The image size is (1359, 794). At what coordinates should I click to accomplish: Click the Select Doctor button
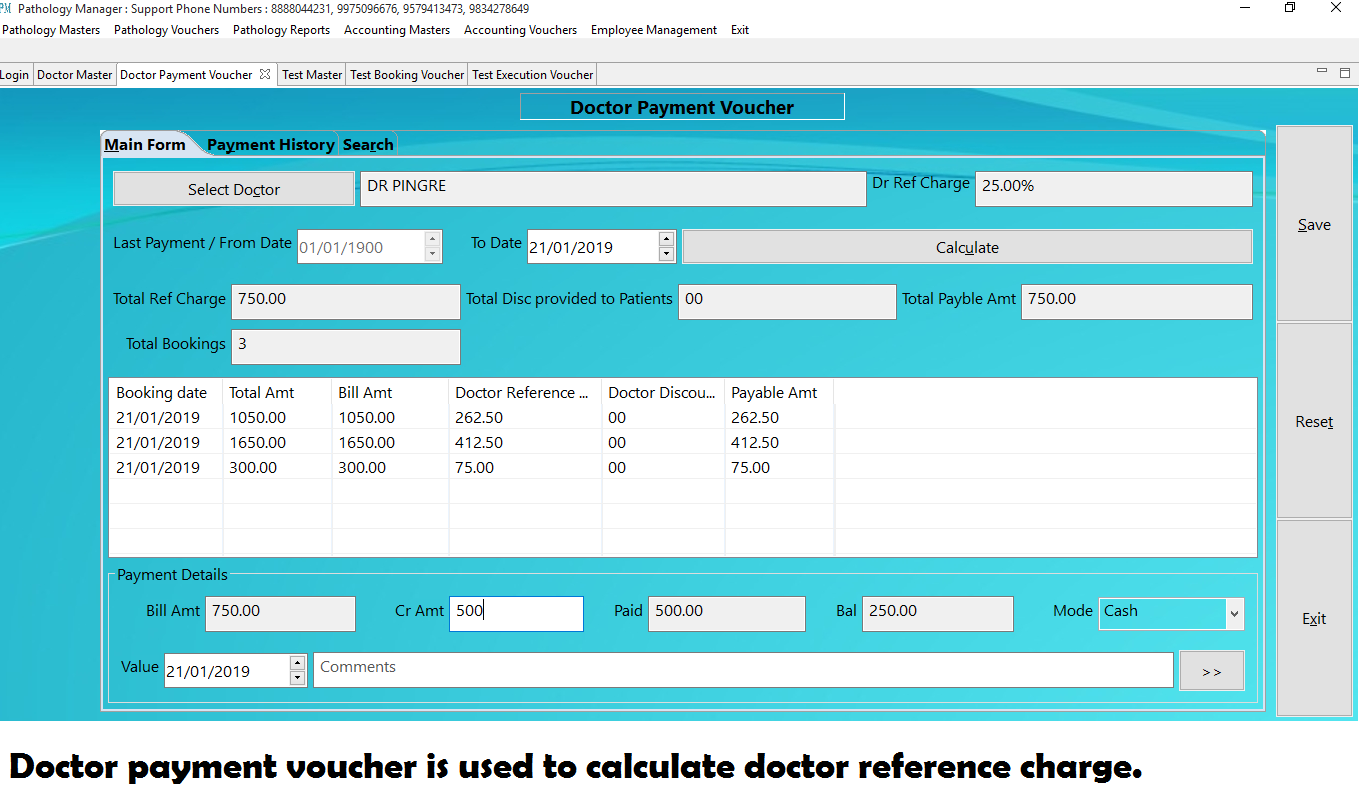pyautogui.click(x=234, y=189)
